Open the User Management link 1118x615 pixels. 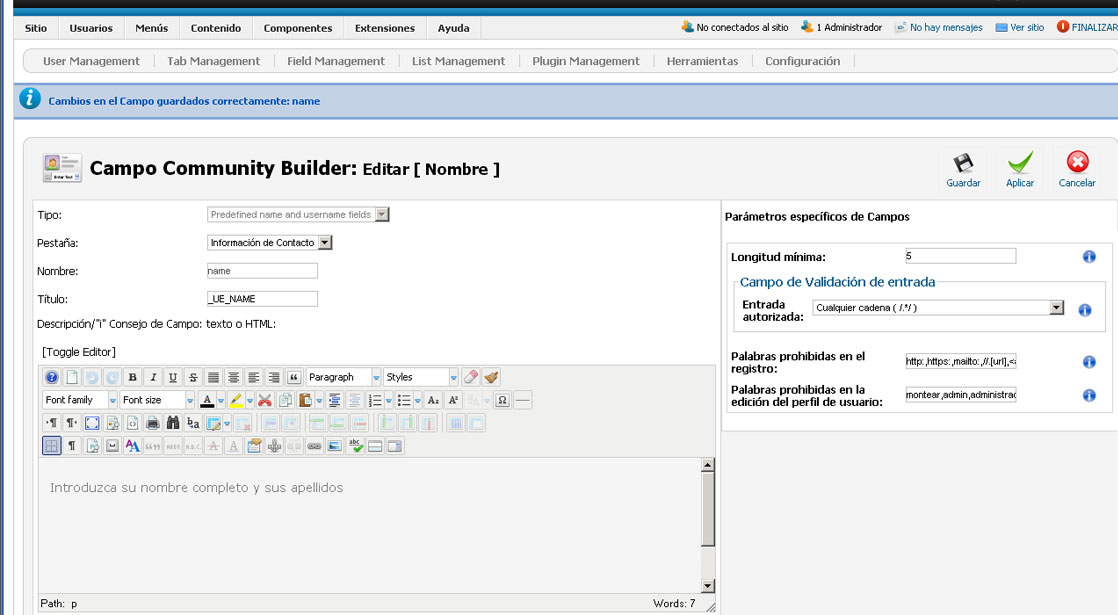tap(91, 61)
